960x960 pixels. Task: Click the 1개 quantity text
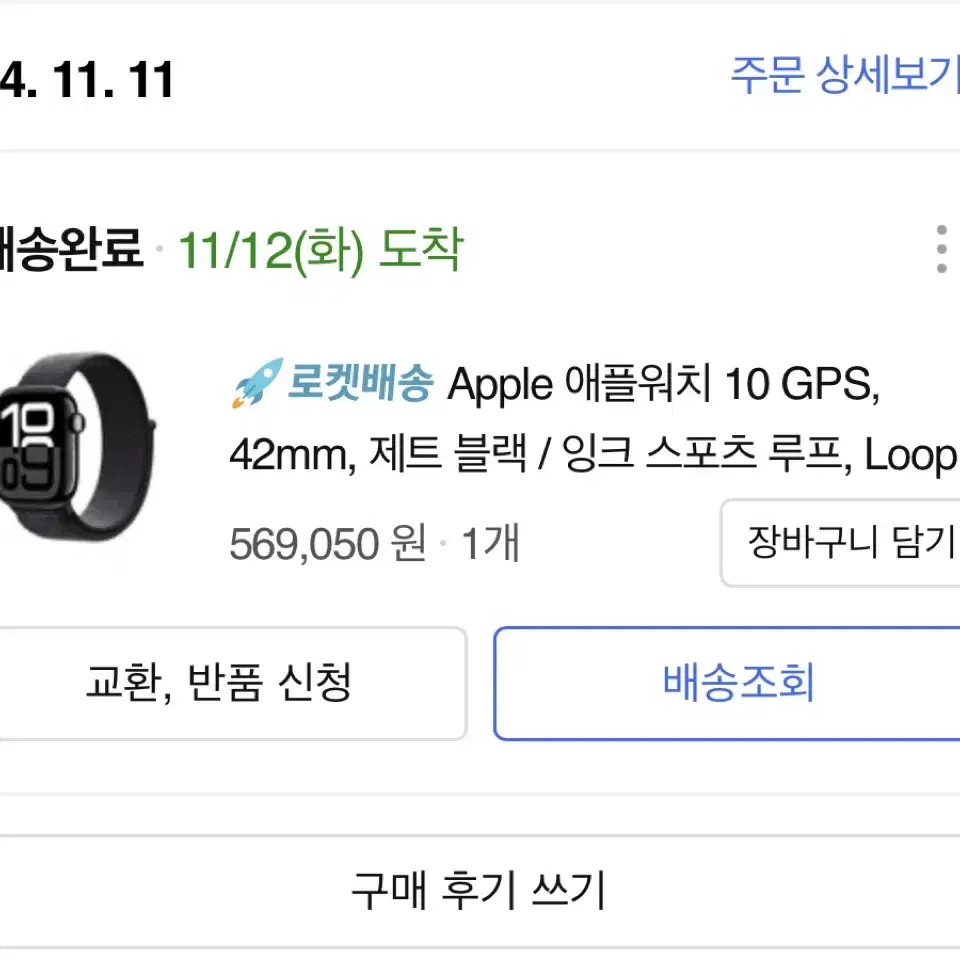490,544
